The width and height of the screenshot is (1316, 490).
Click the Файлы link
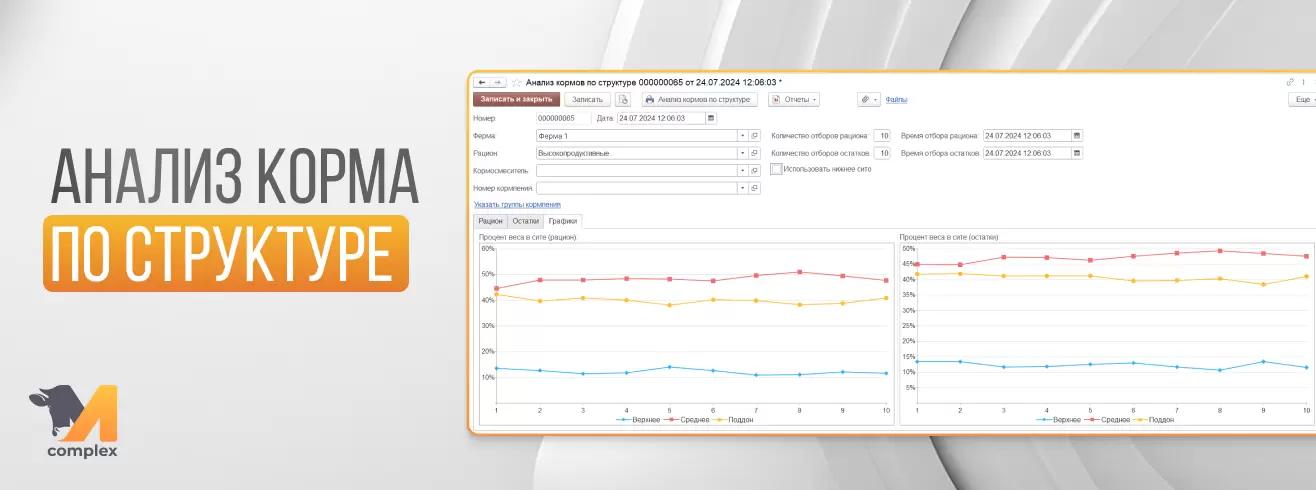897,100
